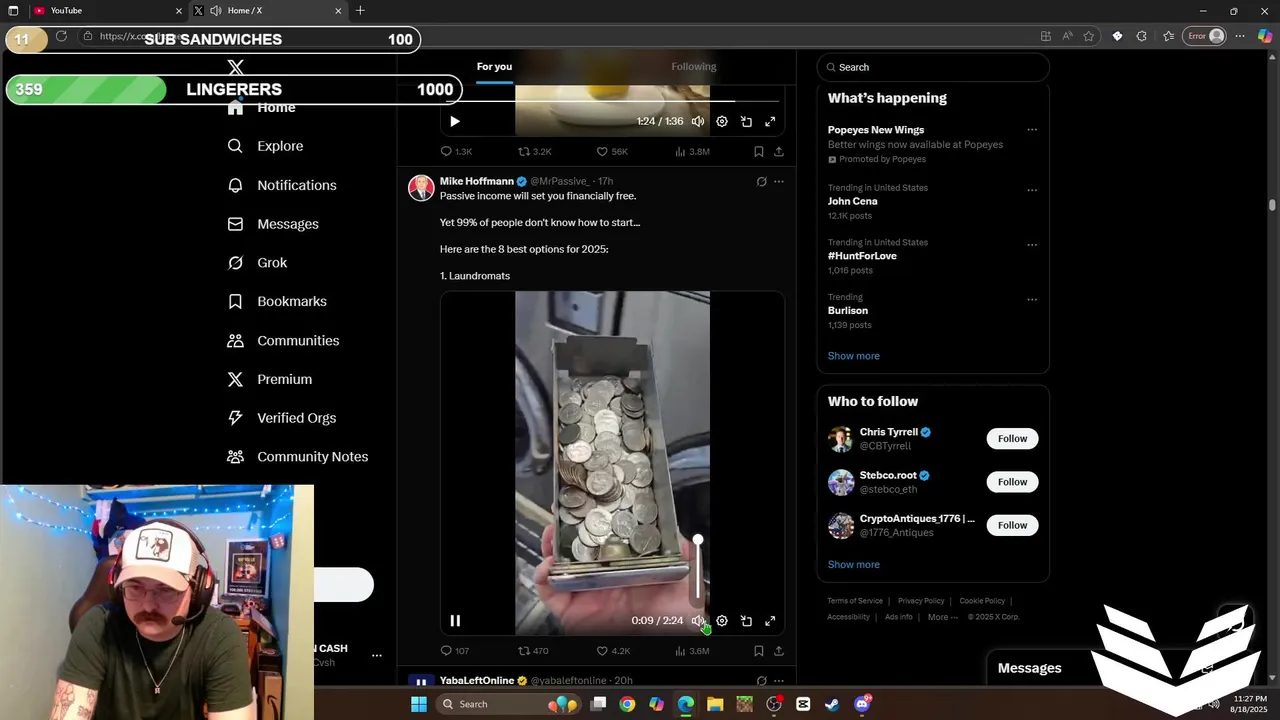
Task: Enter fullscreen on the 2:24 video
Action: [770, 621]
